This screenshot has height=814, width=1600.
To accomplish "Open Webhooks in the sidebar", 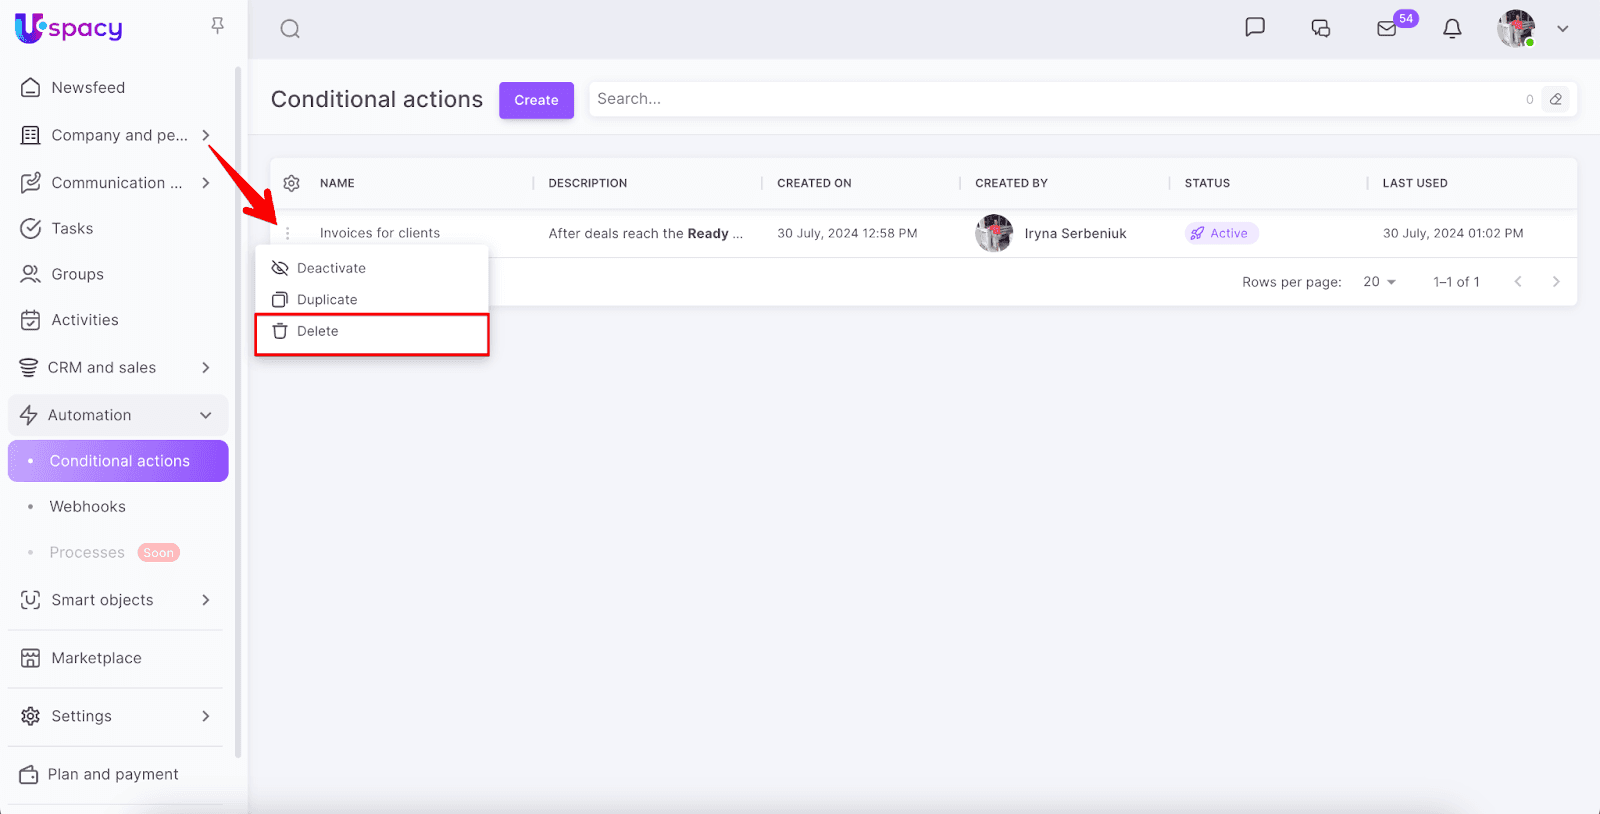I will click(88, 507).
